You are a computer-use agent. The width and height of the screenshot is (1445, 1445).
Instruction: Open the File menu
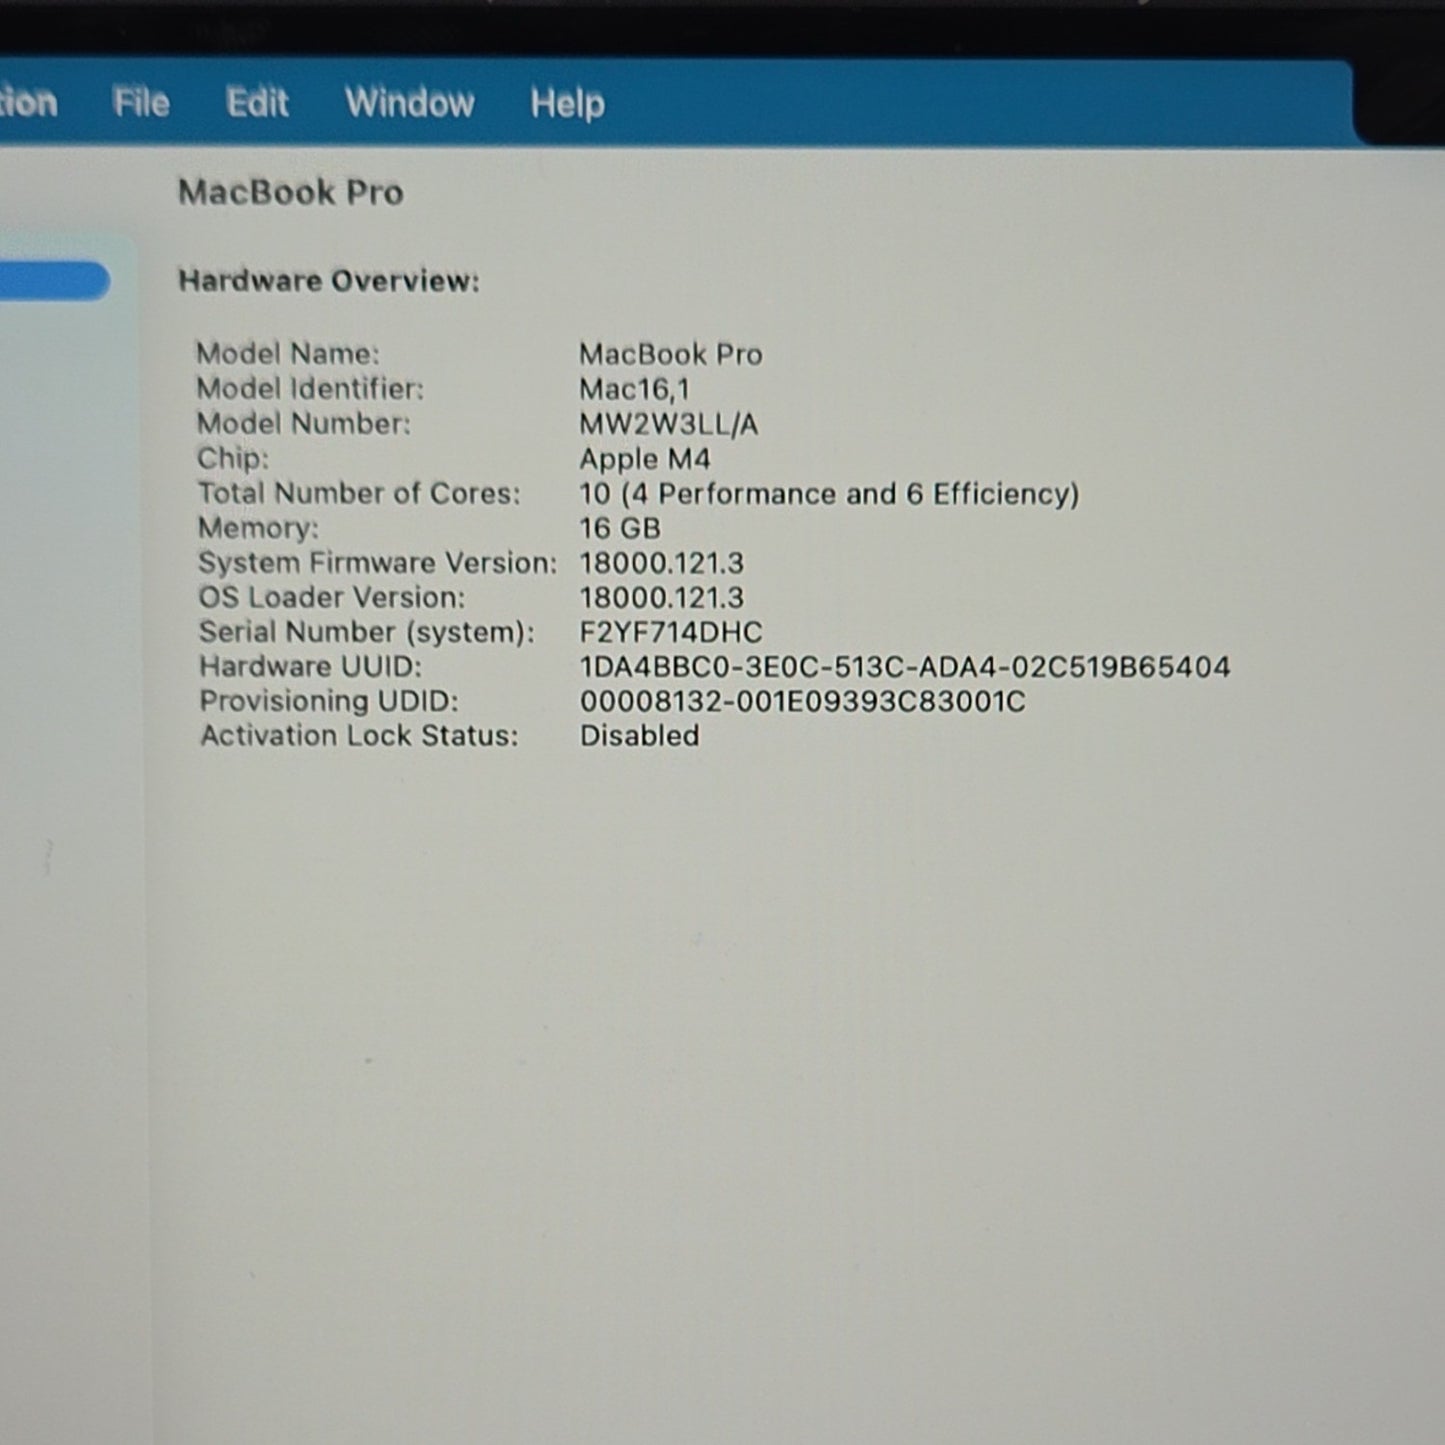coord(141,102)
